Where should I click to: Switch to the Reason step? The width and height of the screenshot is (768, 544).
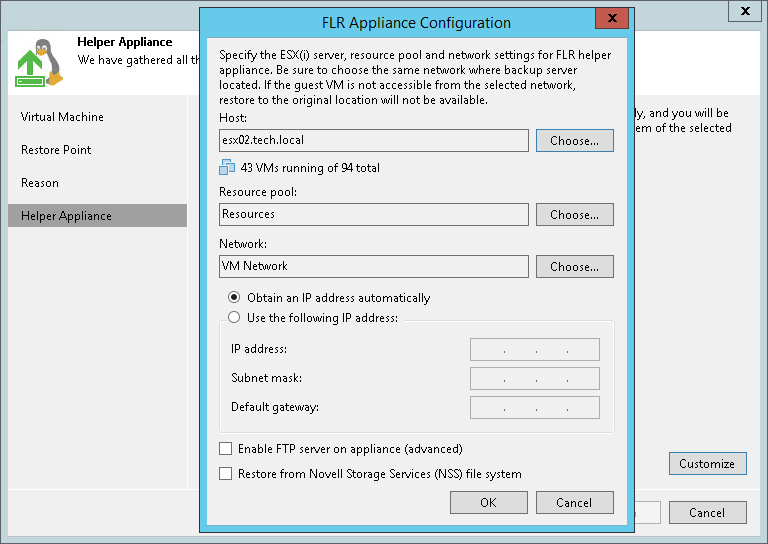(x=40, y=183)
